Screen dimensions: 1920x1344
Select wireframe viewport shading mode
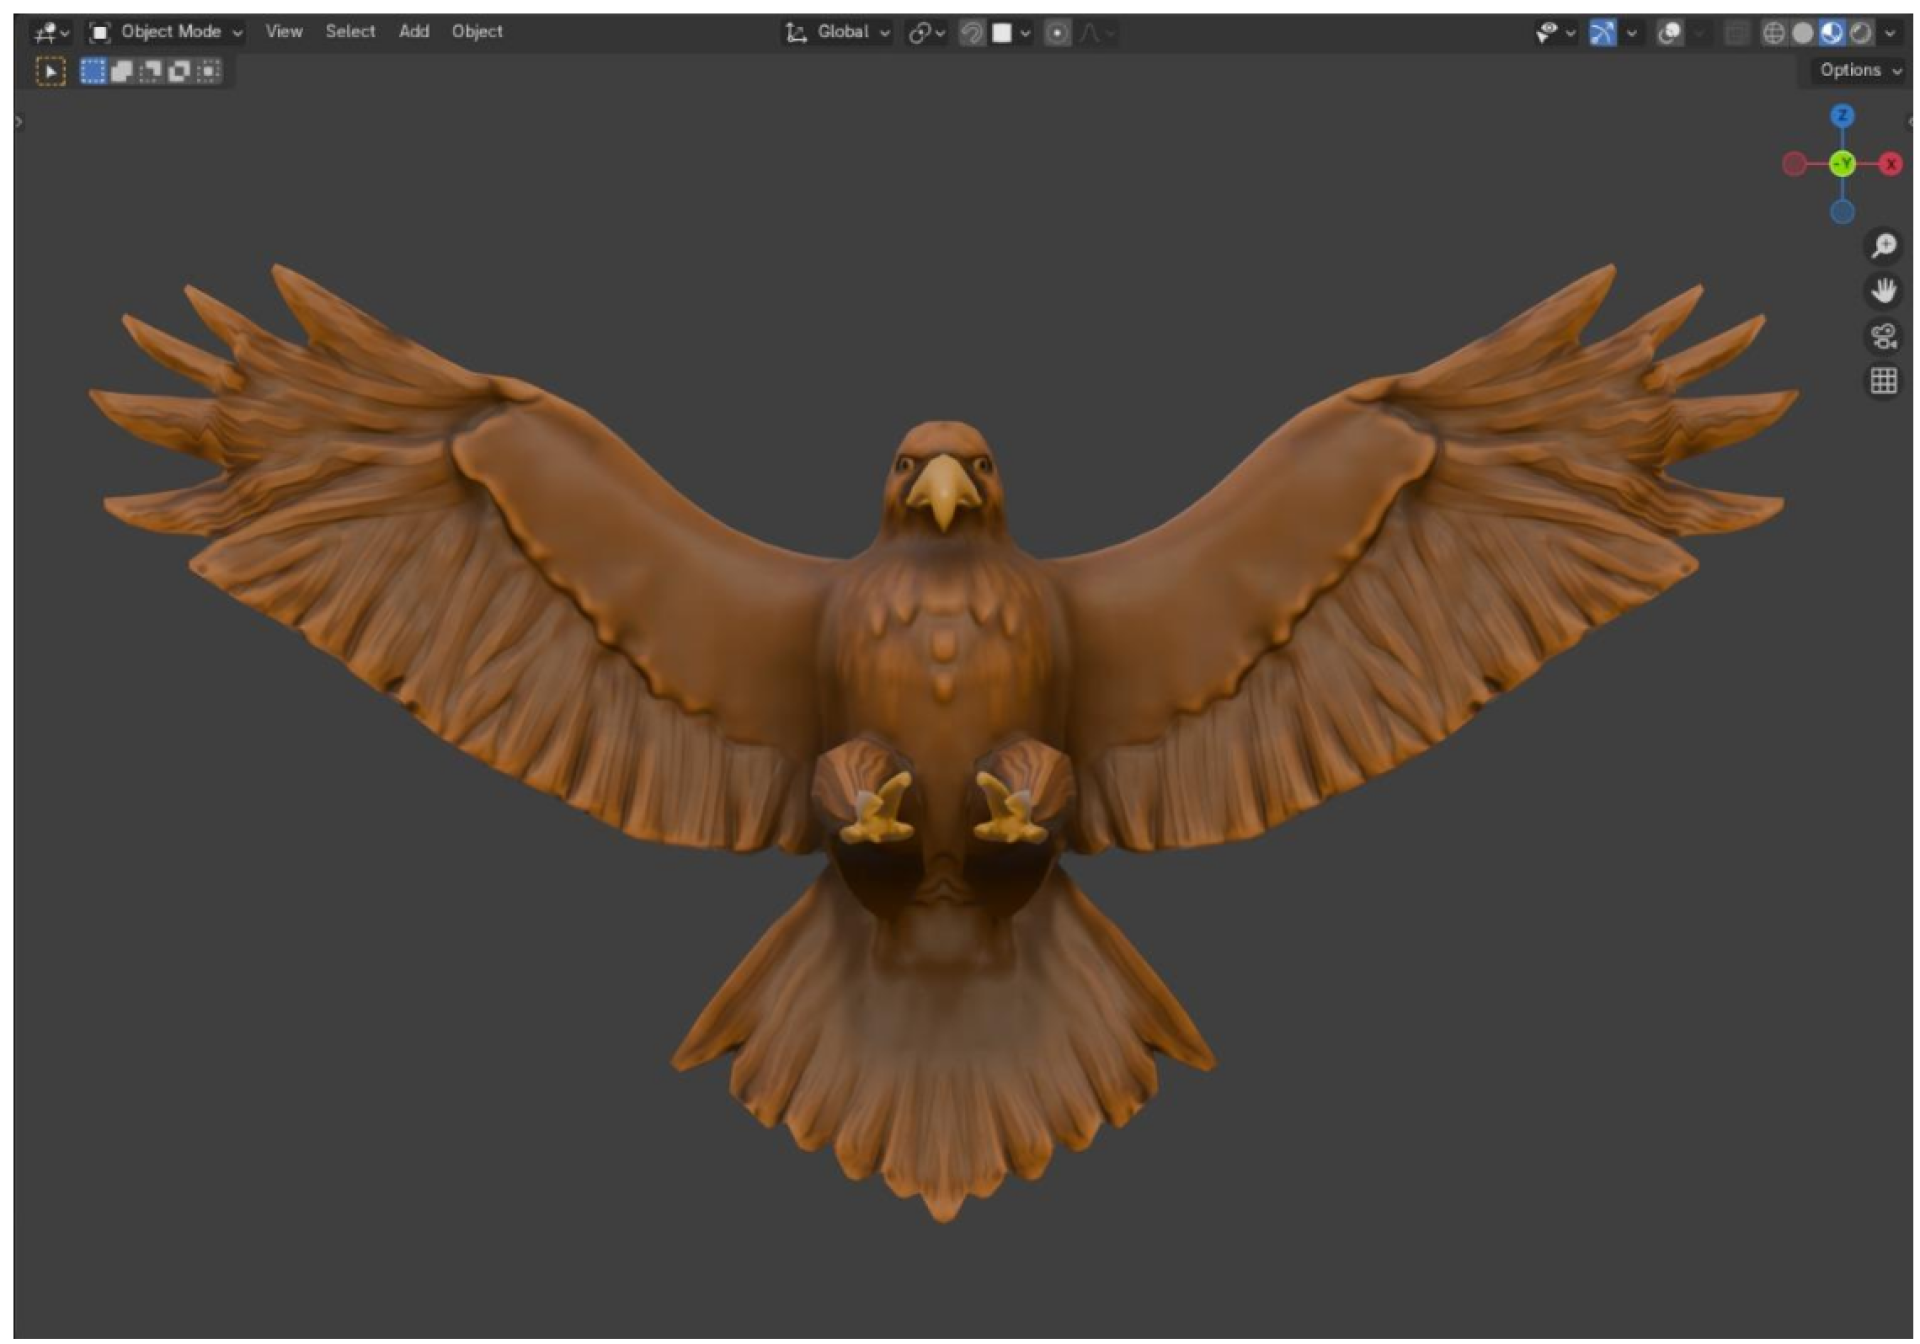[x=1773, y=33]
